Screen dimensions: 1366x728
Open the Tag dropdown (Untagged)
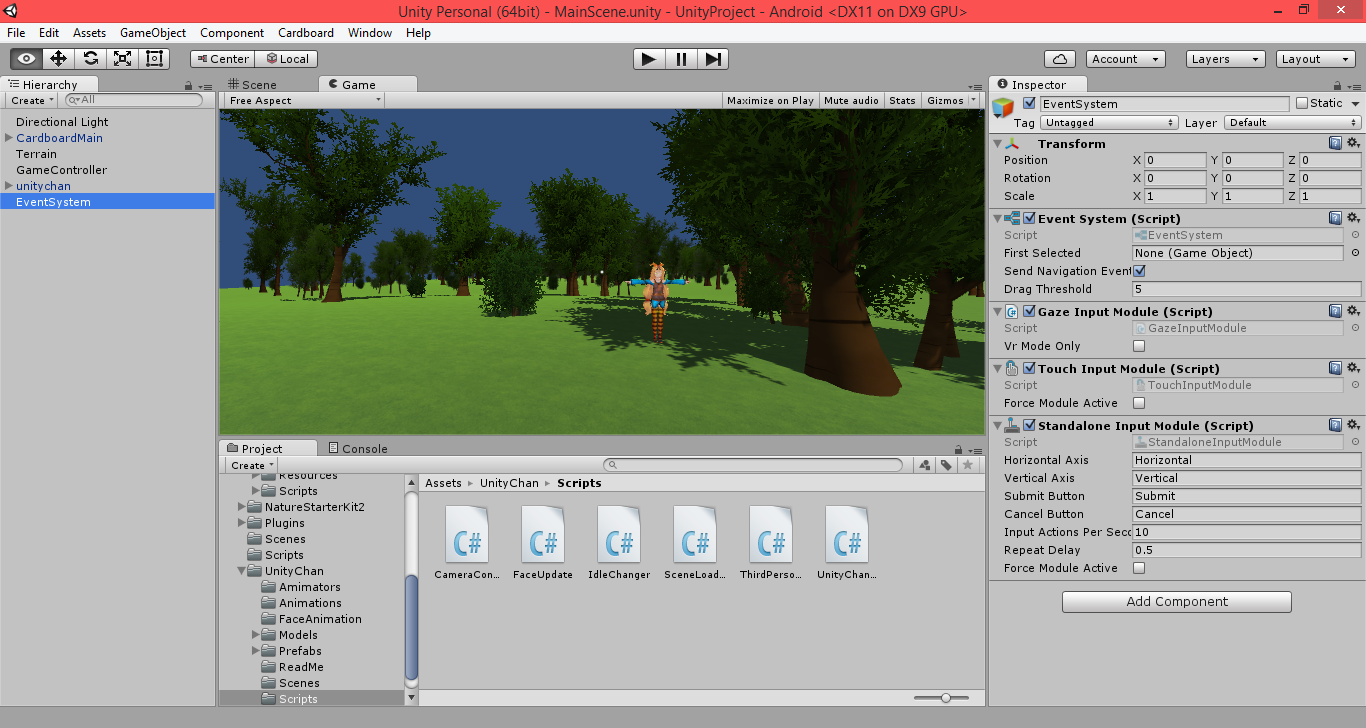1109,123
